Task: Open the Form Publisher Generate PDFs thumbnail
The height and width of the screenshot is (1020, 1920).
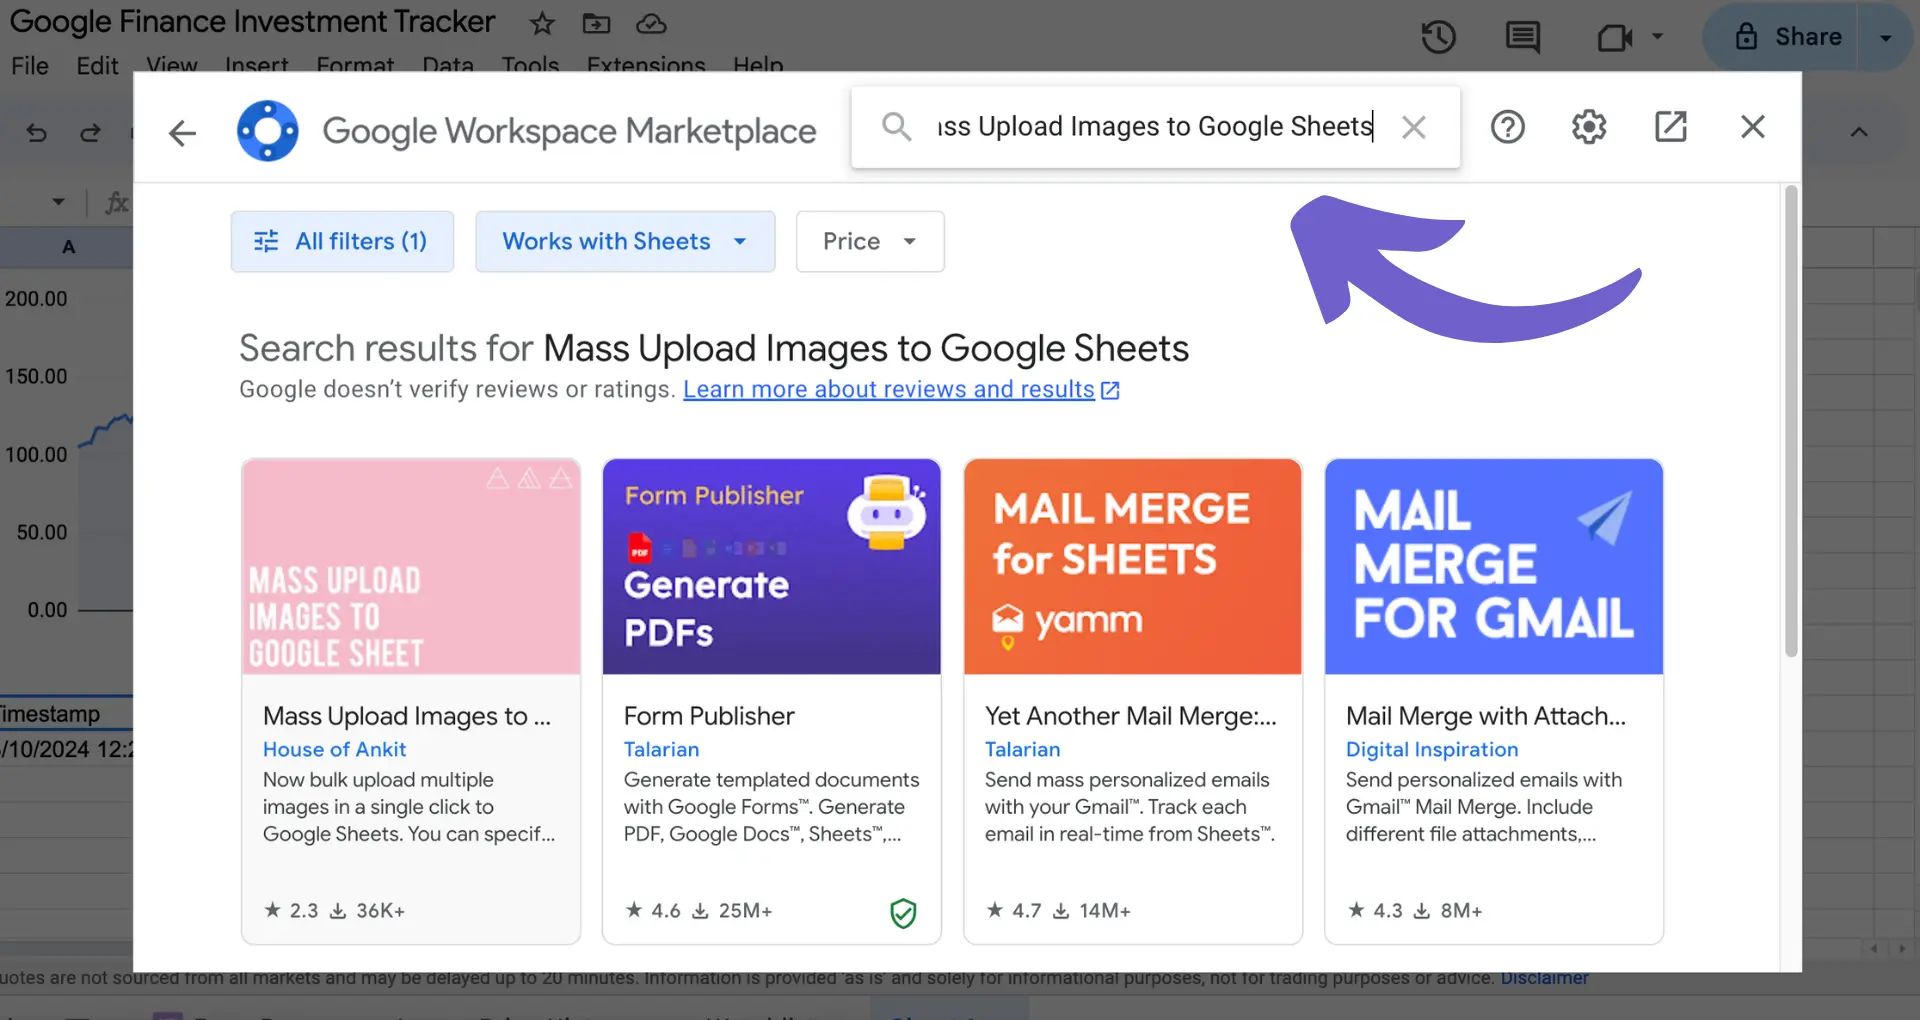Action: (x=772, y=566)
